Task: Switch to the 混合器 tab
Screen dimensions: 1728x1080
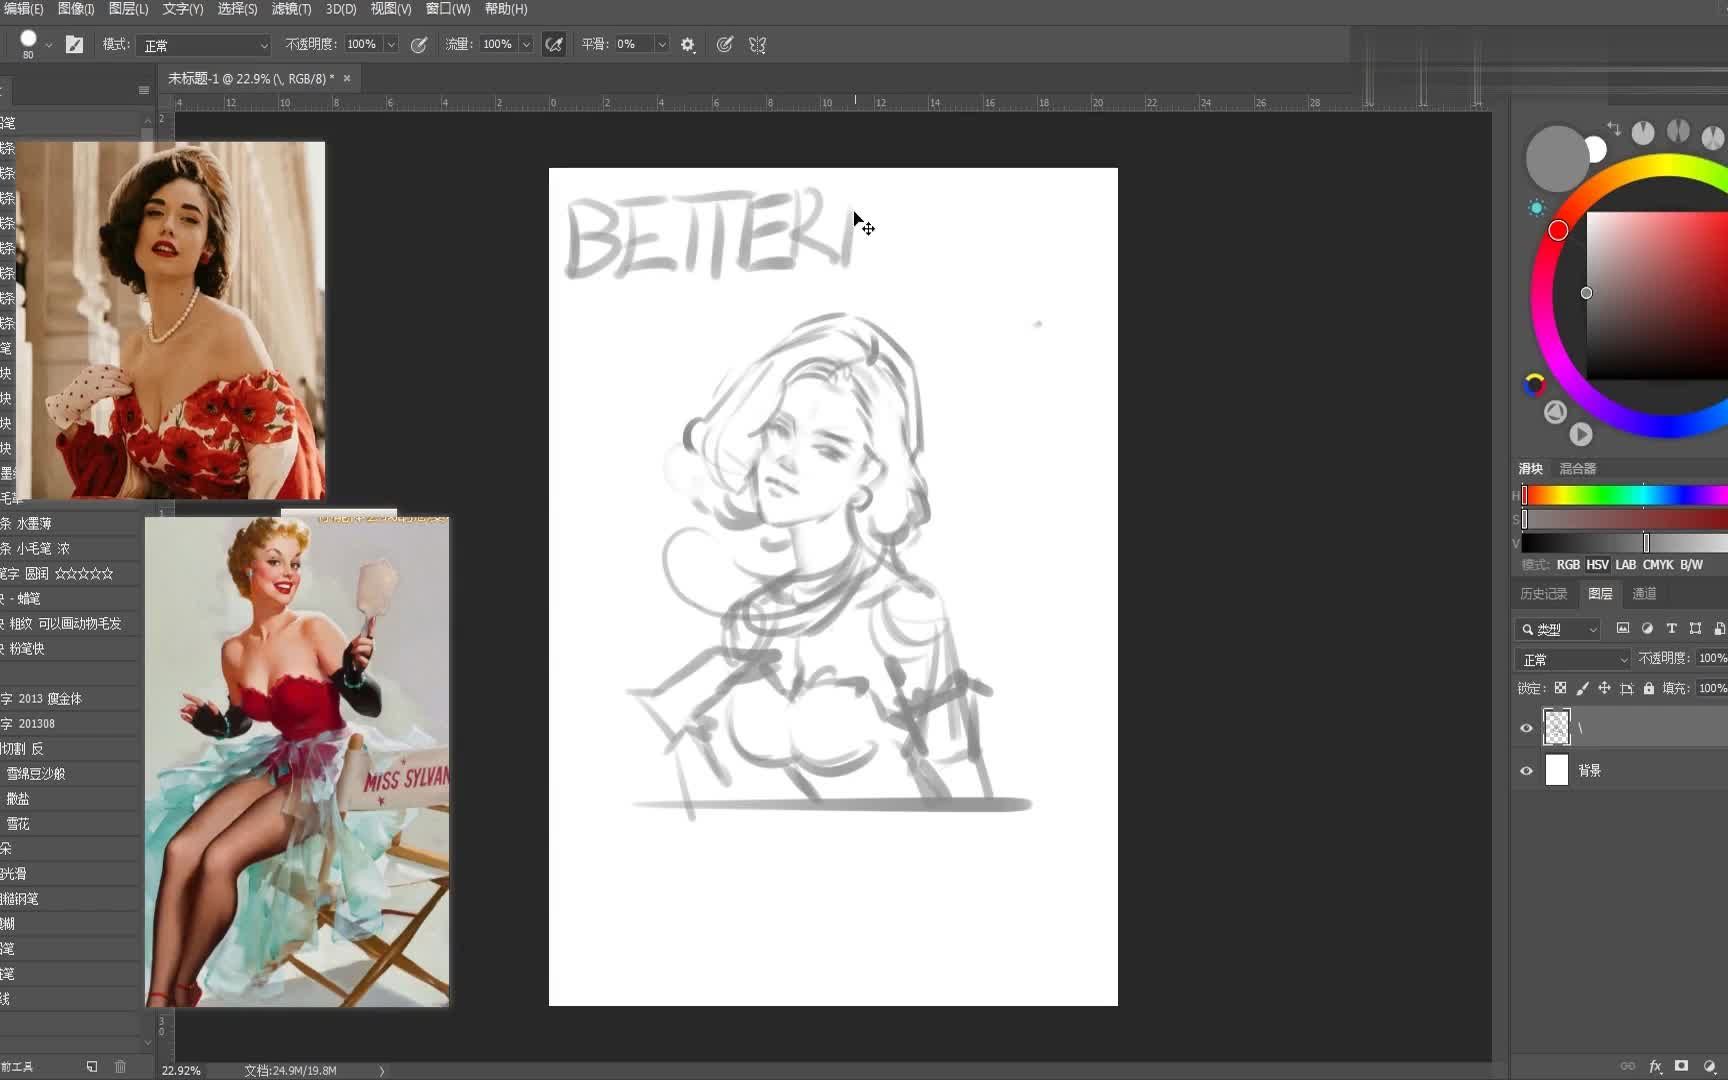Action: pos(1578,469)
